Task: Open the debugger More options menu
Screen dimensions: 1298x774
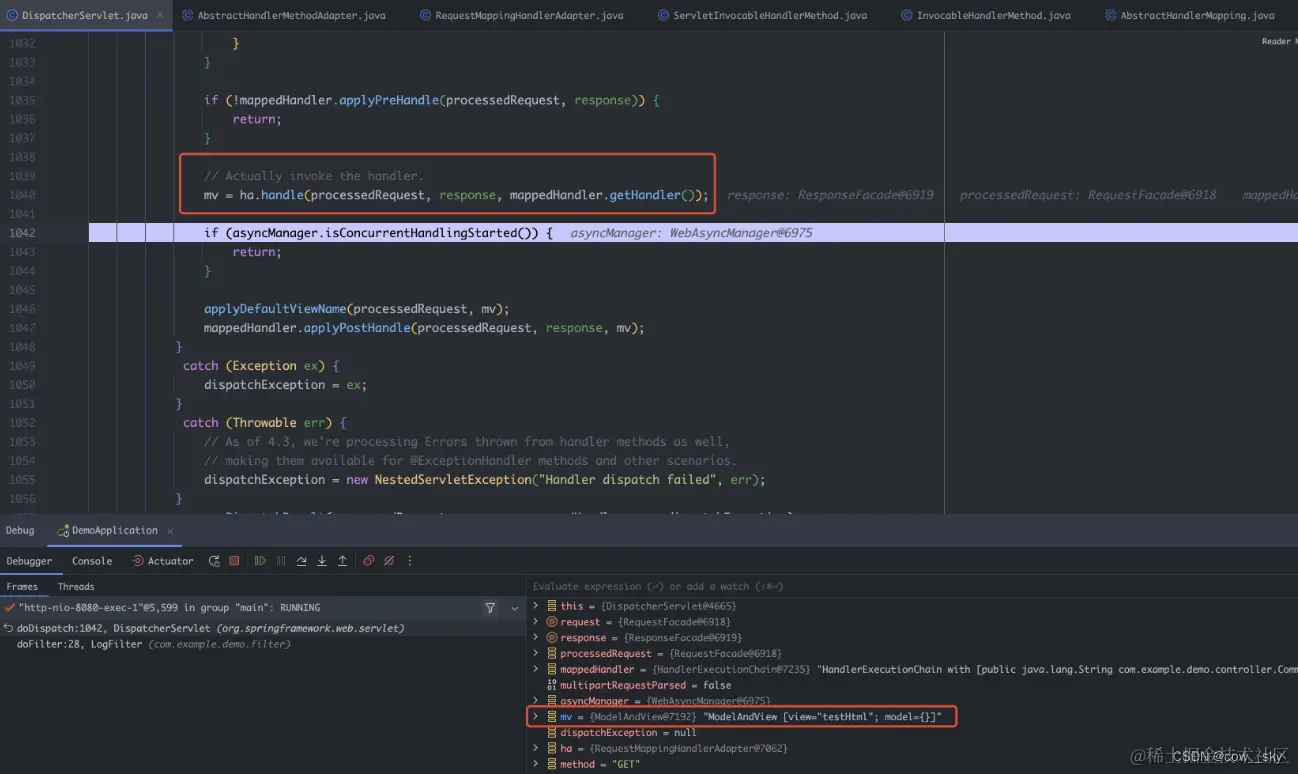Action: 409,561
